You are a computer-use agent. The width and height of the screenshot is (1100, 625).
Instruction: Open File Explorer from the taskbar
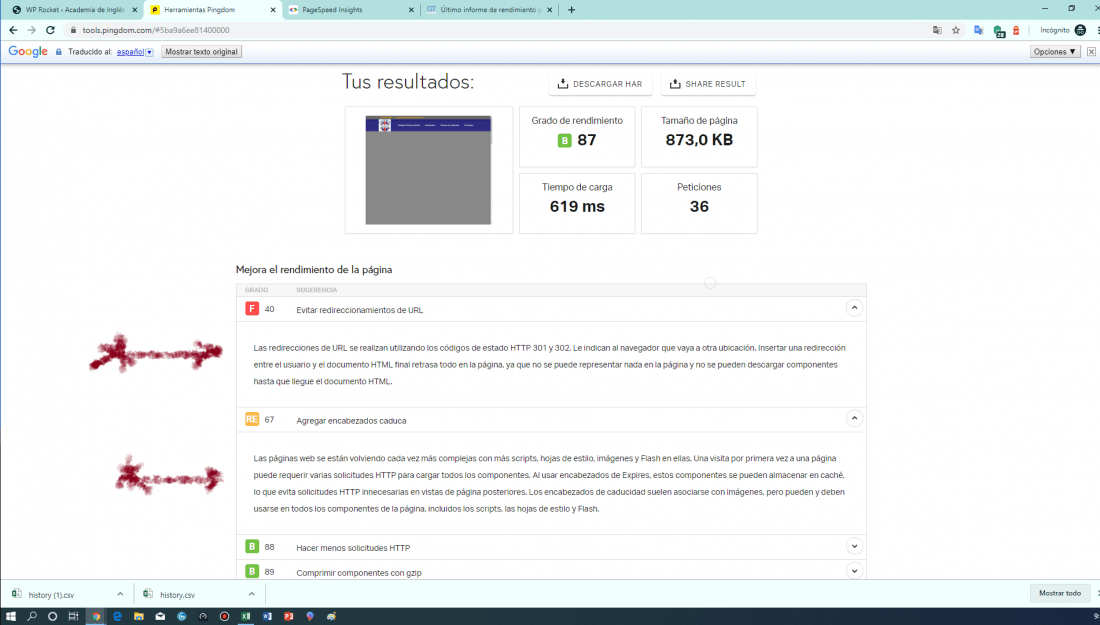139,617
